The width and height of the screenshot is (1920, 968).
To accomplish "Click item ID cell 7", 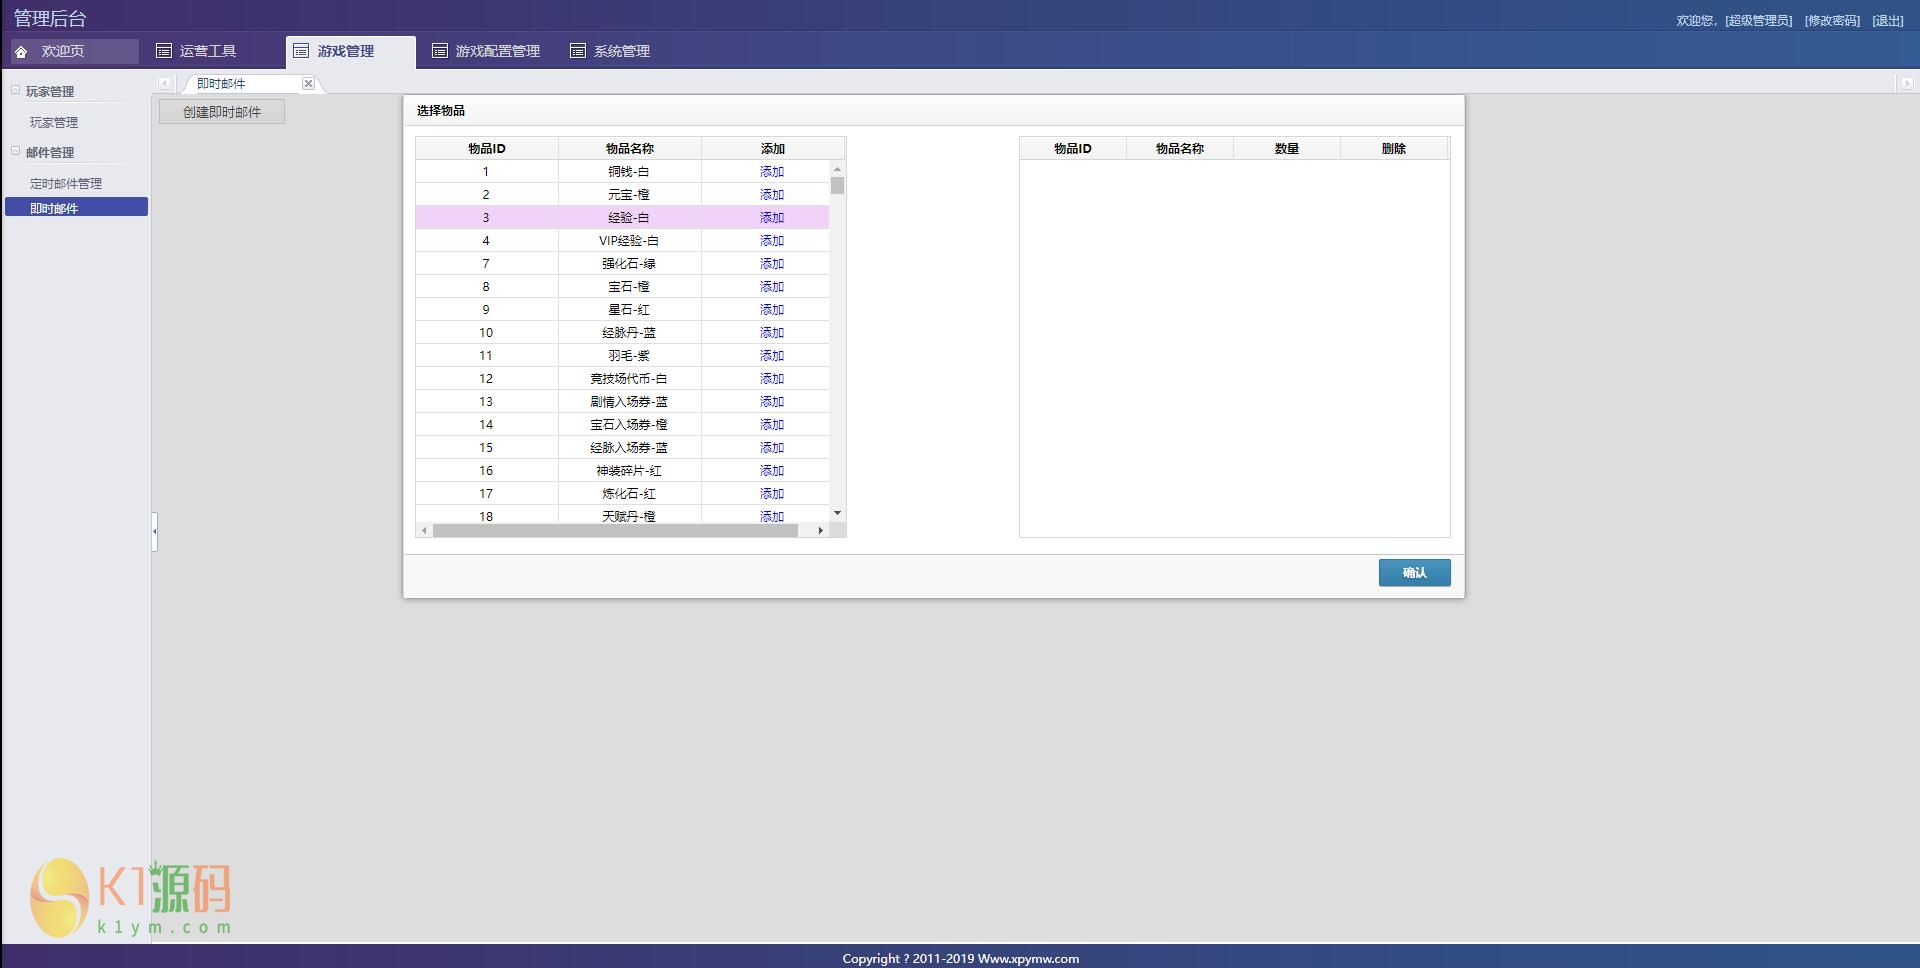I will [486, 264].
